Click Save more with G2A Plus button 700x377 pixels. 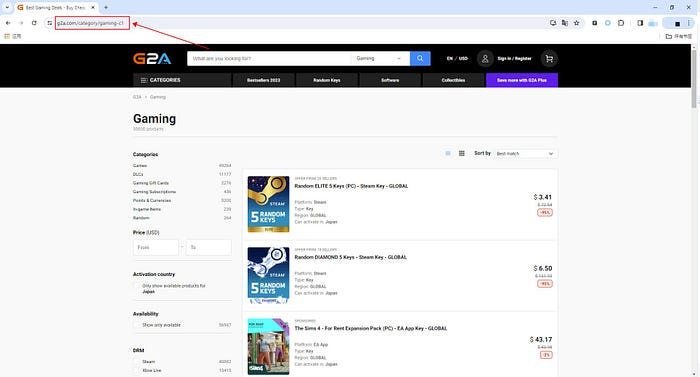(x=522, y=80)
